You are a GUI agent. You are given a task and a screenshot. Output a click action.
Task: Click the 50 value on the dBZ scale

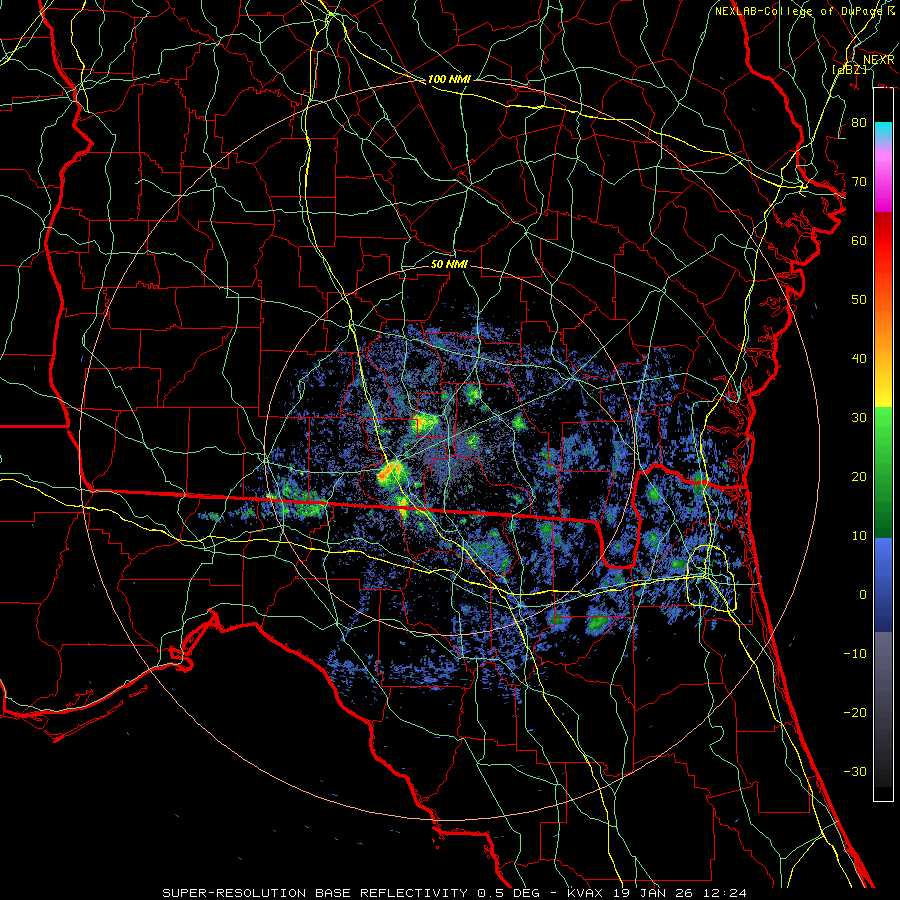tap(859, 300)
